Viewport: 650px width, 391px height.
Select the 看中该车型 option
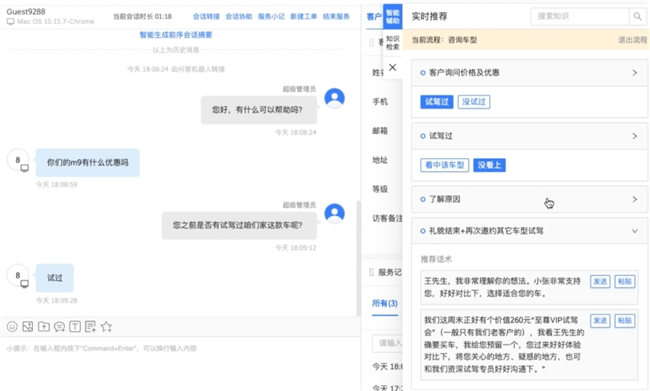[x=444, y=165]
